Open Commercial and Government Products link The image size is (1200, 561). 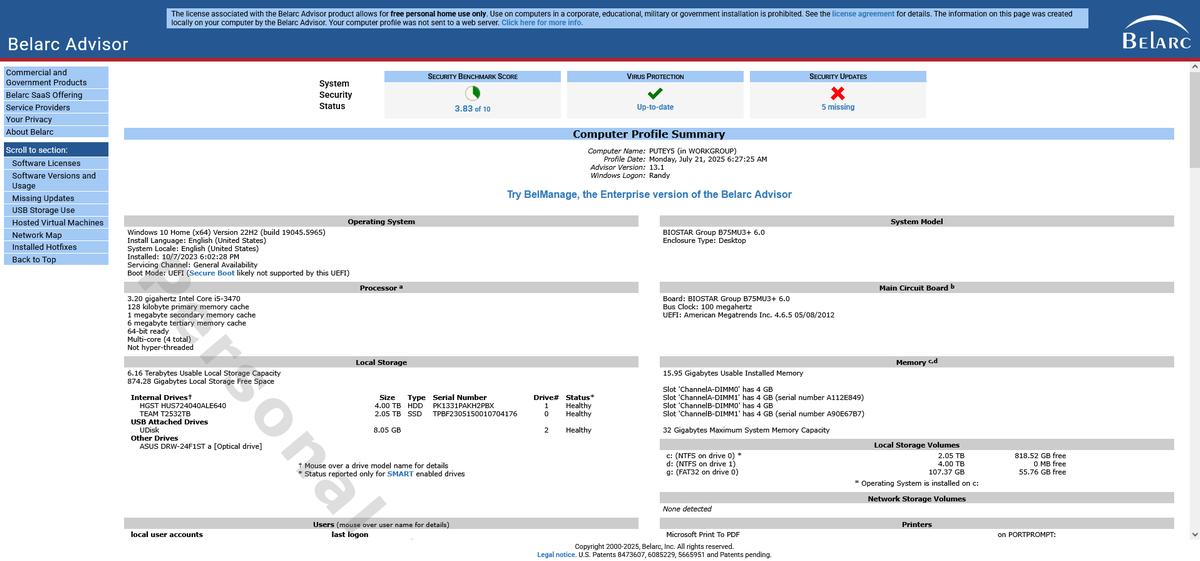56,77
